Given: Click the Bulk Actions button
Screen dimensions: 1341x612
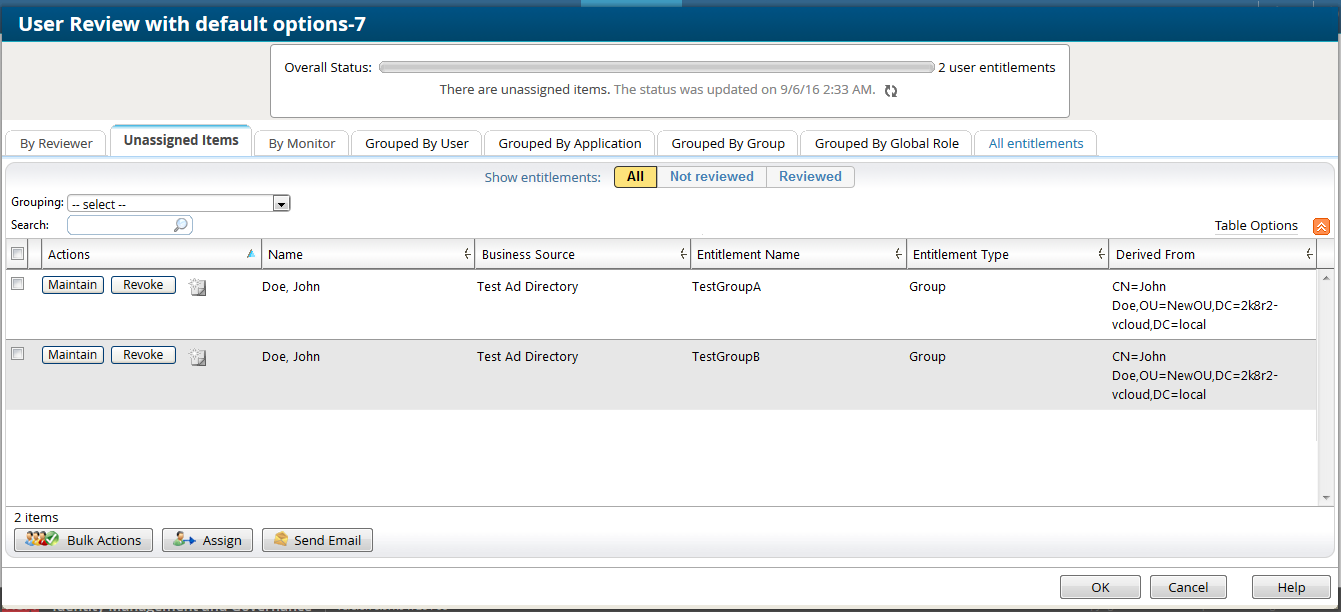Looking at the screenshot, I should pos(84,540).
